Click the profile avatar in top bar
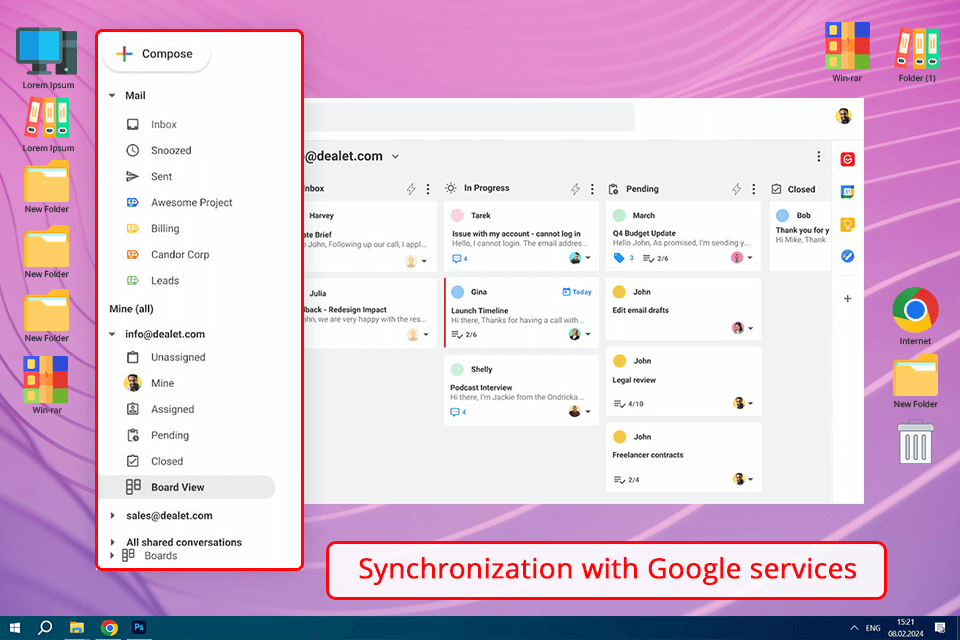 [x=844, y=116]
